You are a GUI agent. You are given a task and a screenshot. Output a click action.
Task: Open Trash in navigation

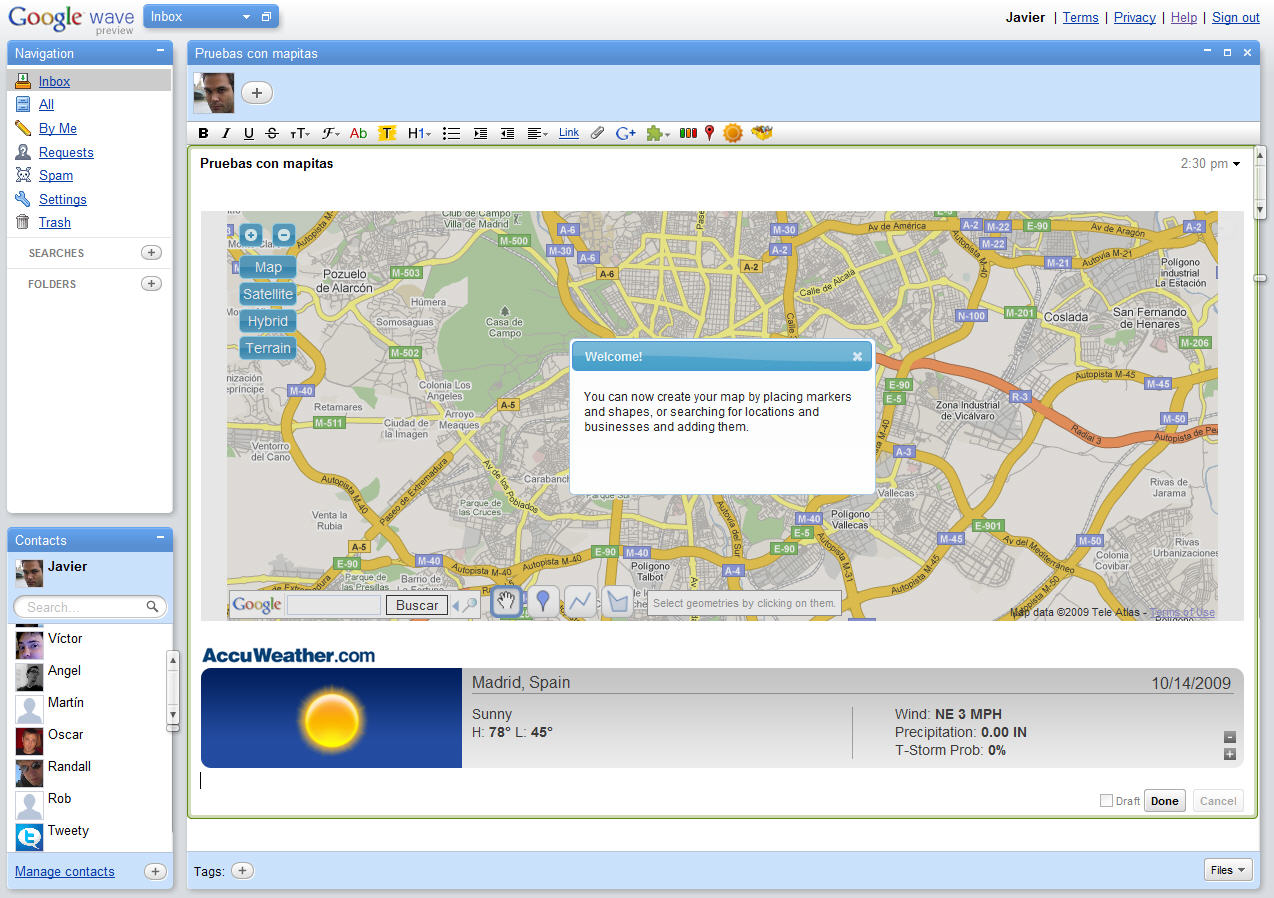55,222
